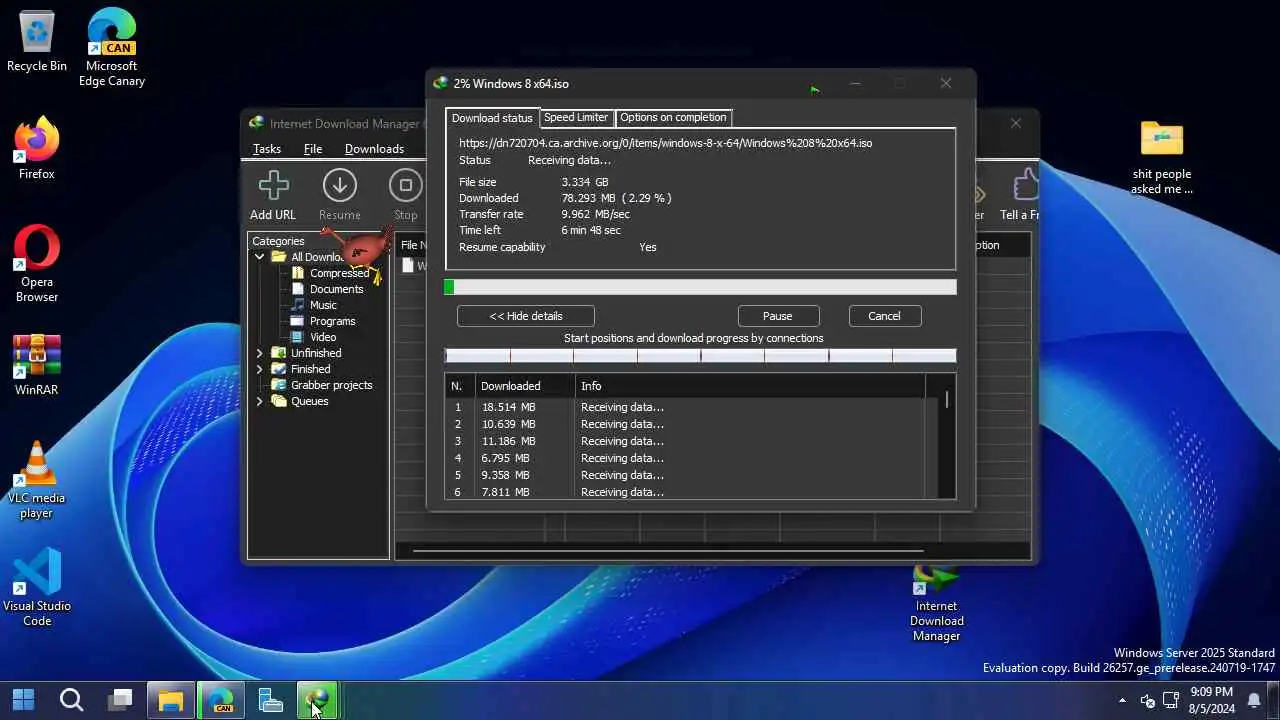Image resolution: width=1280 pixels, height=720 pixels.
Task: Open the clock showing 9:09 PM
Action: tap(1211, 700)
